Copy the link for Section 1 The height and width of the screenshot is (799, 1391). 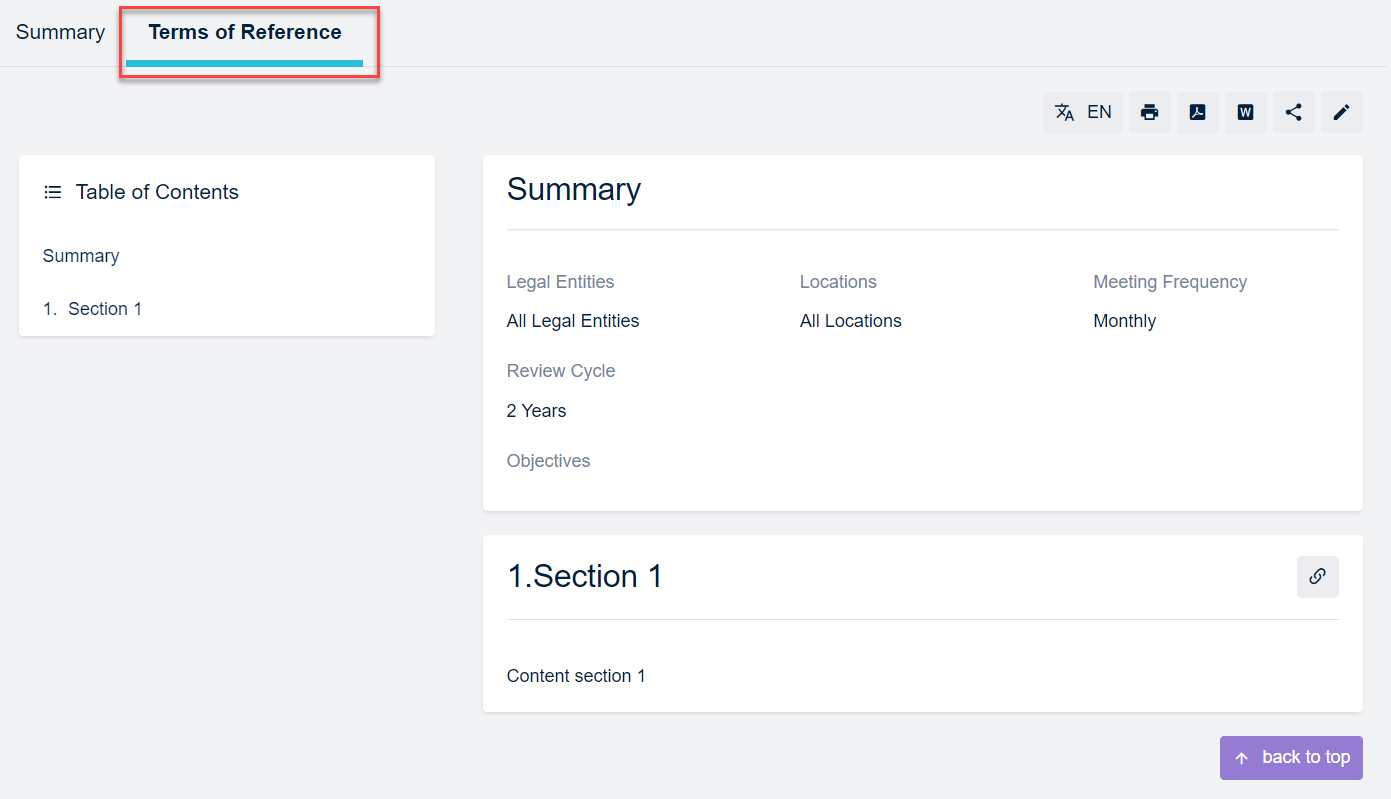(1317, 577)
